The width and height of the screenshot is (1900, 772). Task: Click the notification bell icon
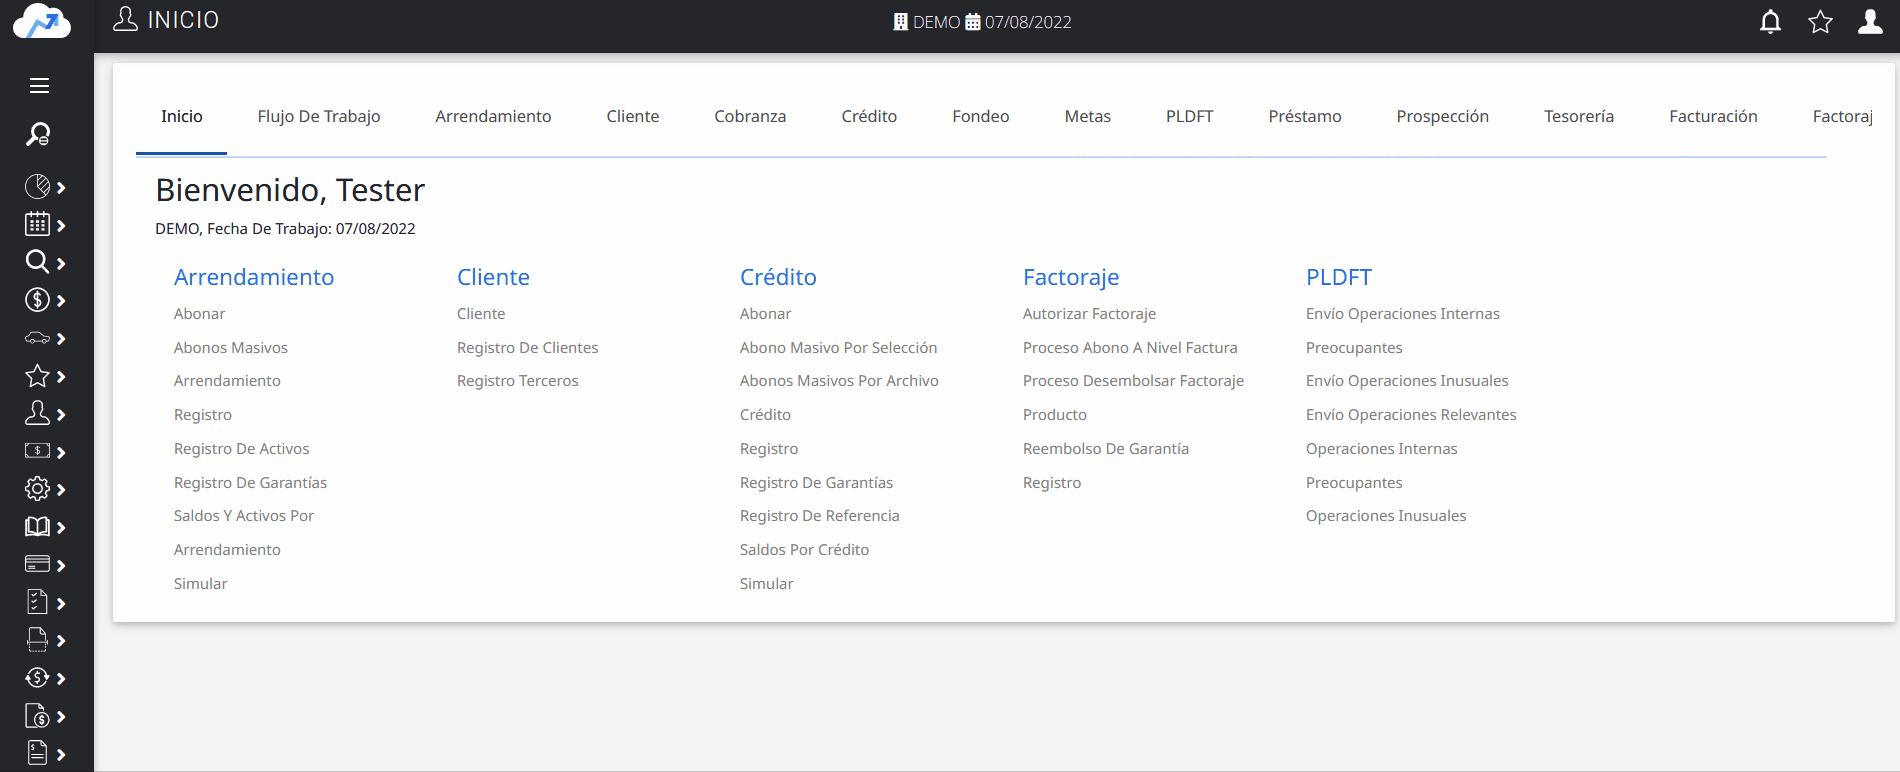1770,22
